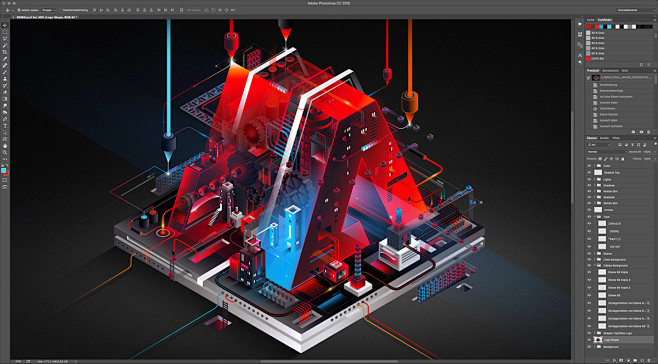
Task: Click history state 'Auf eine Ebene reduzieren'
Action: pos(616,97)
